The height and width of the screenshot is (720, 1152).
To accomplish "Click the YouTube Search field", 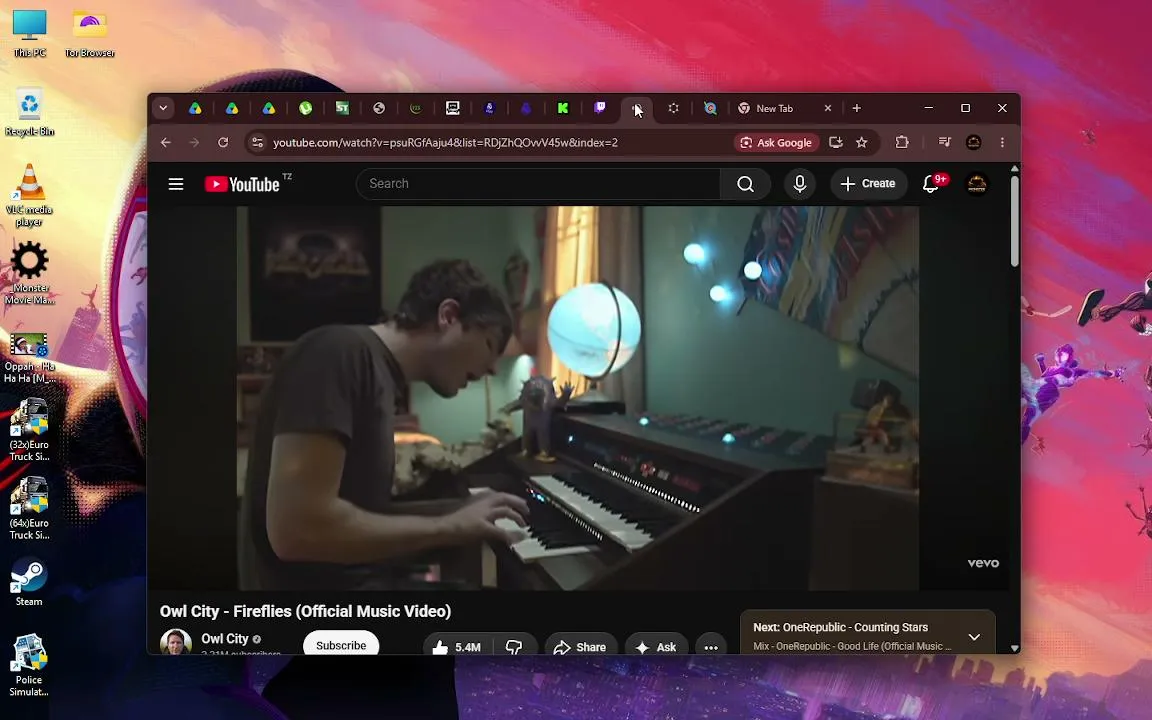I will [x=538, y=184].
